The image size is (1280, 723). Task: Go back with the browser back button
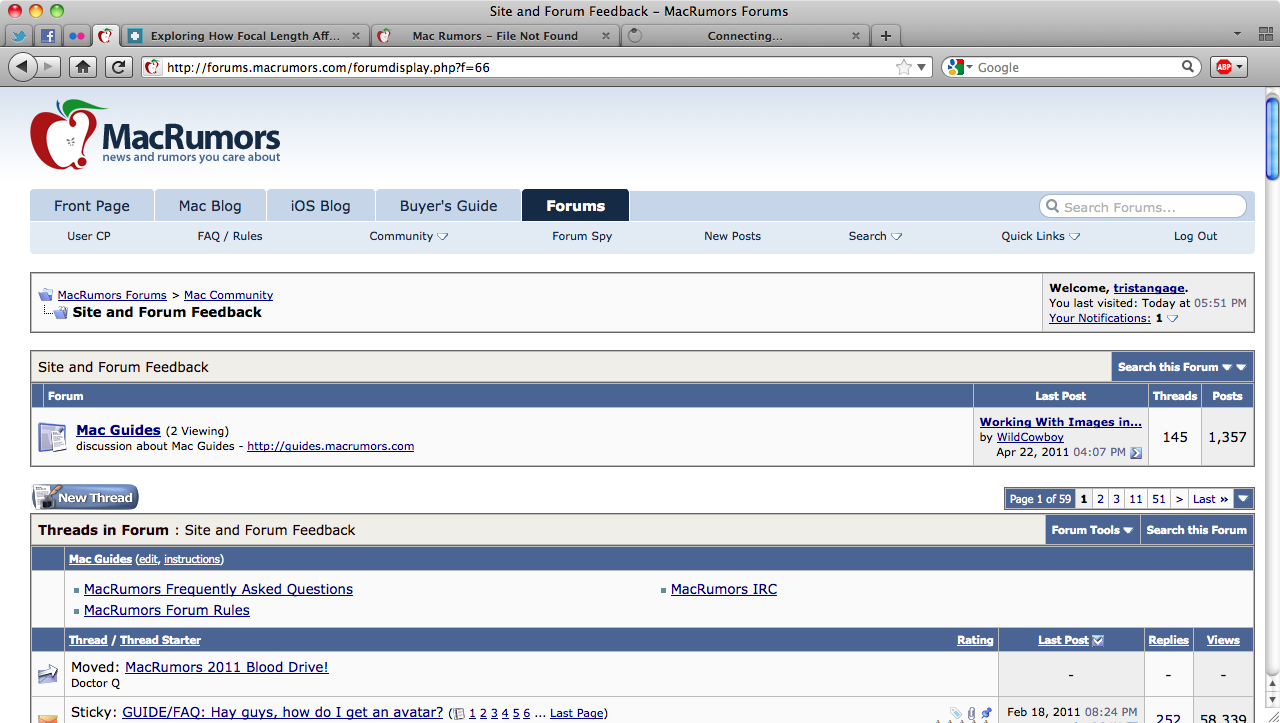click(x=22, y=67)
